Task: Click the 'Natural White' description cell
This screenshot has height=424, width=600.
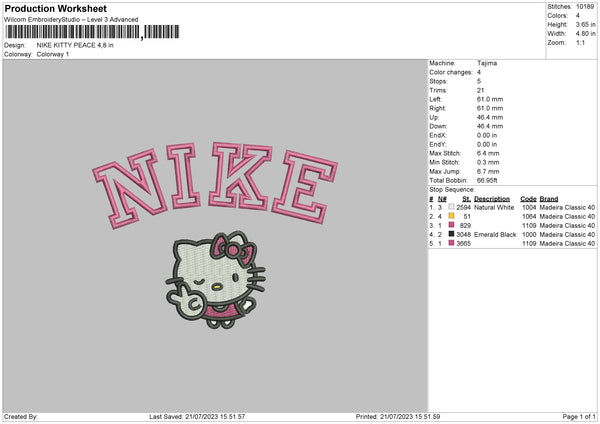Action: [x=494, y=207]
